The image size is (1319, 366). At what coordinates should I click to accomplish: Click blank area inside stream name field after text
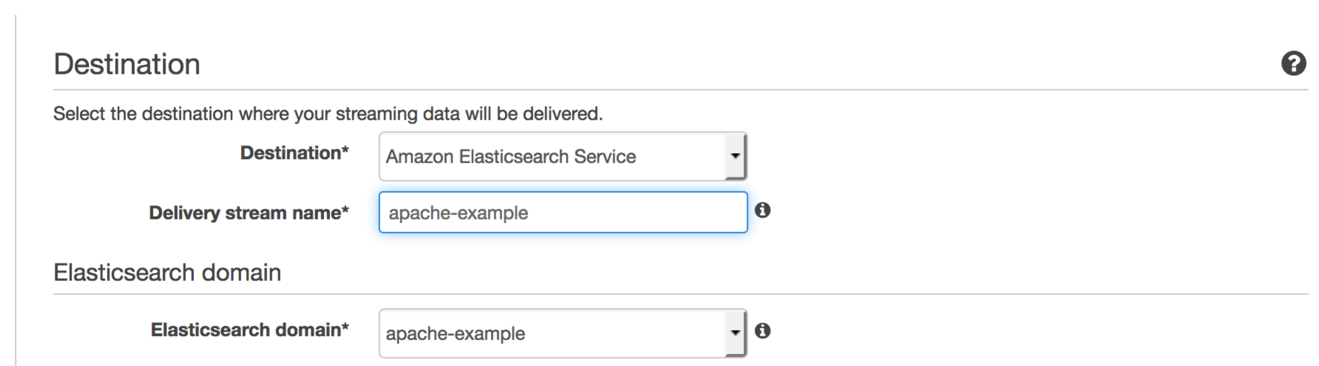click(x=635, y=213)
